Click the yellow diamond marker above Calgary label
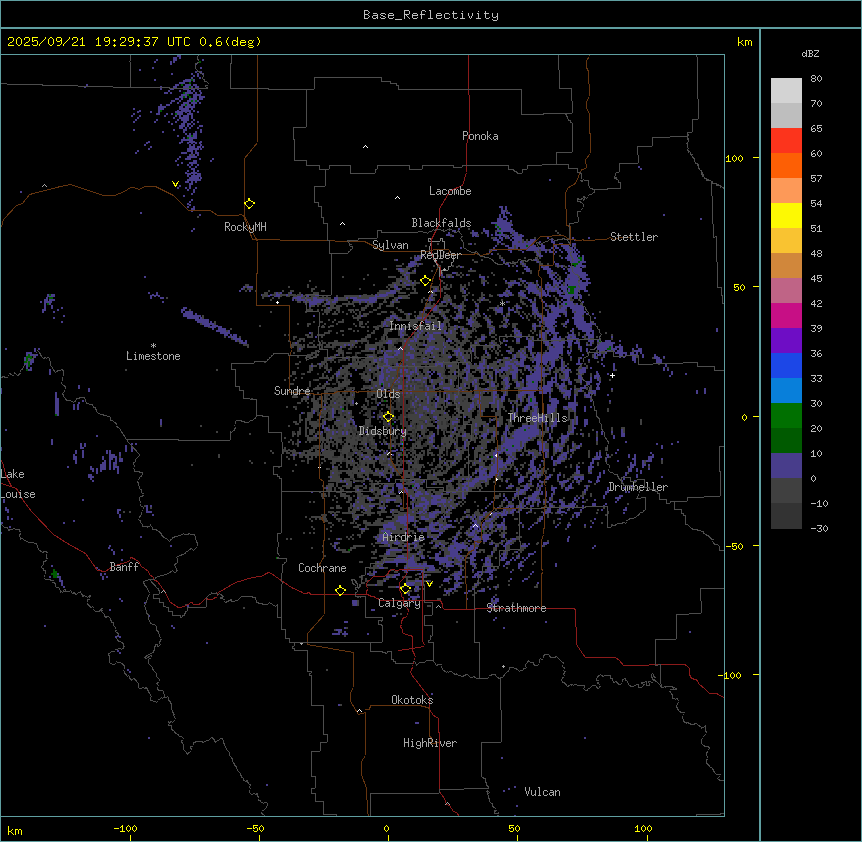 (405, 588)
